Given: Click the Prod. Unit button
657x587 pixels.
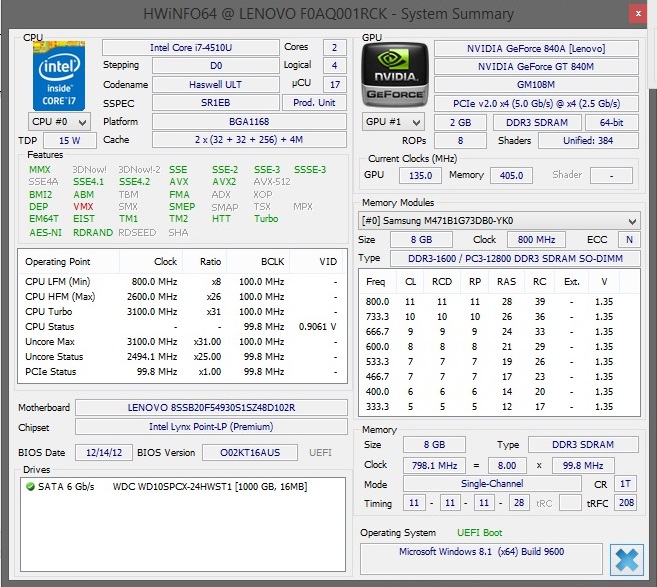Looking at the screenshot, I should pos(314,103).
